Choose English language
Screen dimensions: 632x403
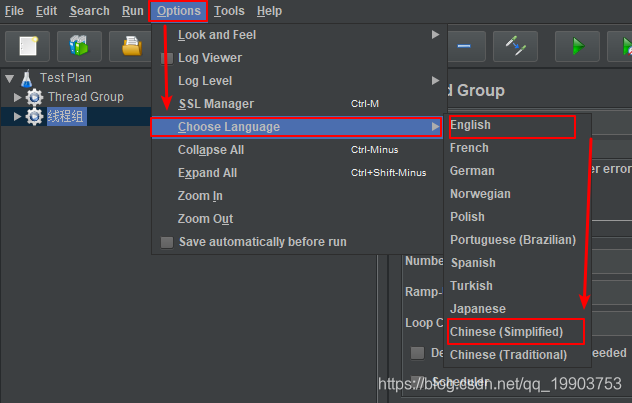[x=518, y=125]
